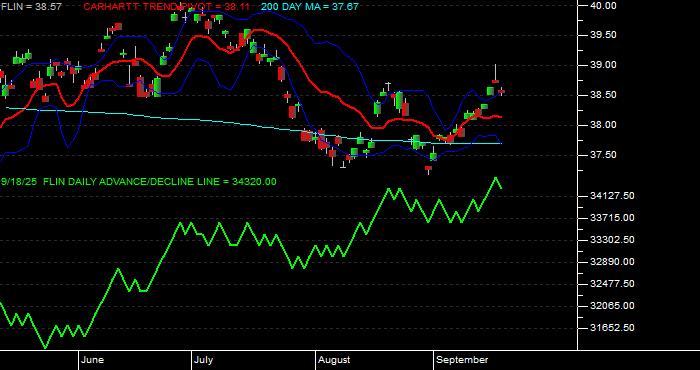Image resolution: width=700 pixels, height=370 pixels.
Task: Click the FLIN = 38.57 price label
Action: 31,7
